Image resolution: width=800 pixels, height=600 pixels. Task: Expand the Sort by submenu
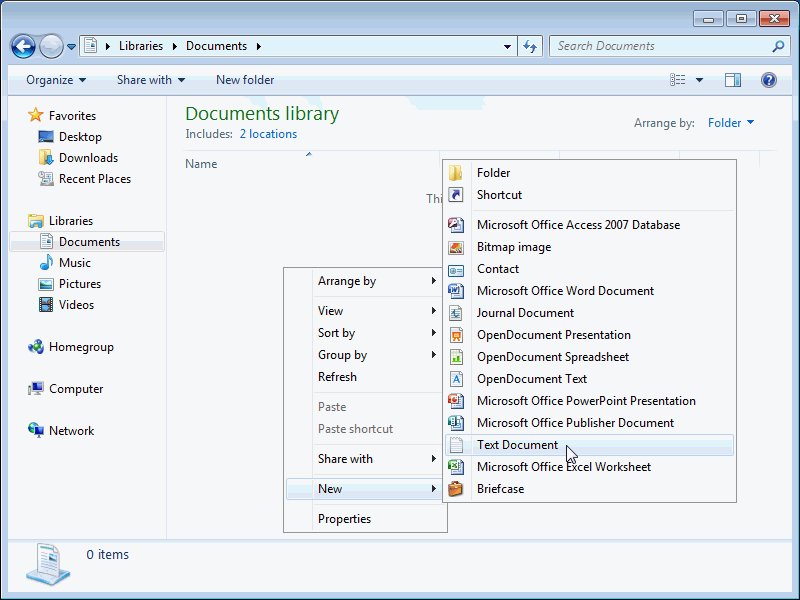364,333
